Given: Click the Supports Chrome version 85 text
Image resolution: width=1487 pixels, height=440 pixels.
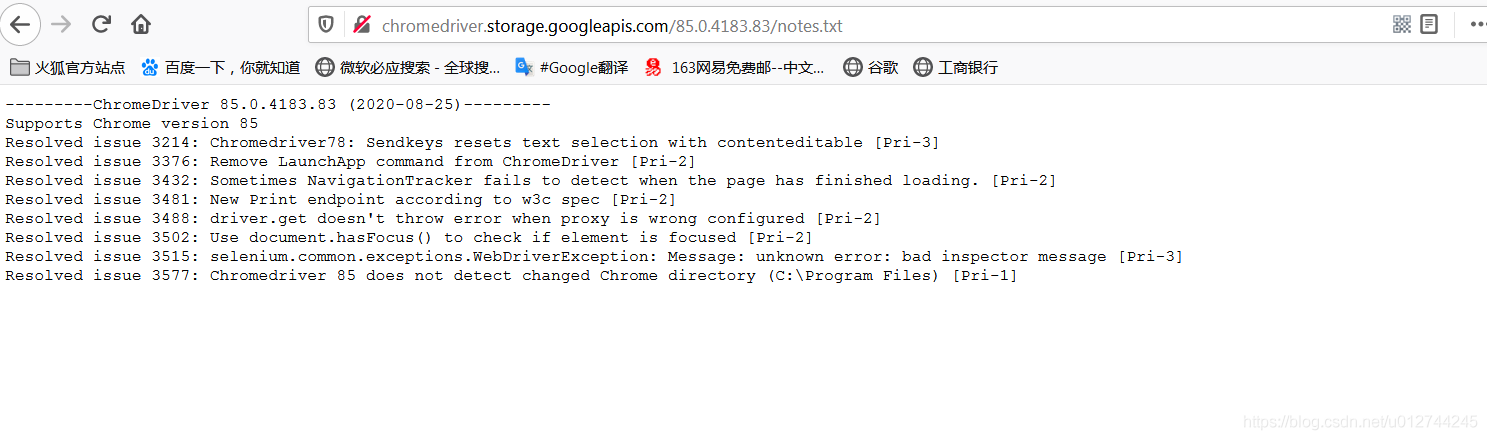Looking at the screenshot, I should pyautogui.click(x=131, y=124).
